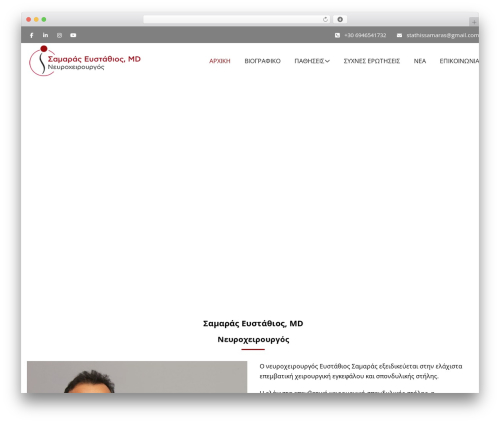Click the envelope email icon
The image size is (500, 423).
click(399, 35)
